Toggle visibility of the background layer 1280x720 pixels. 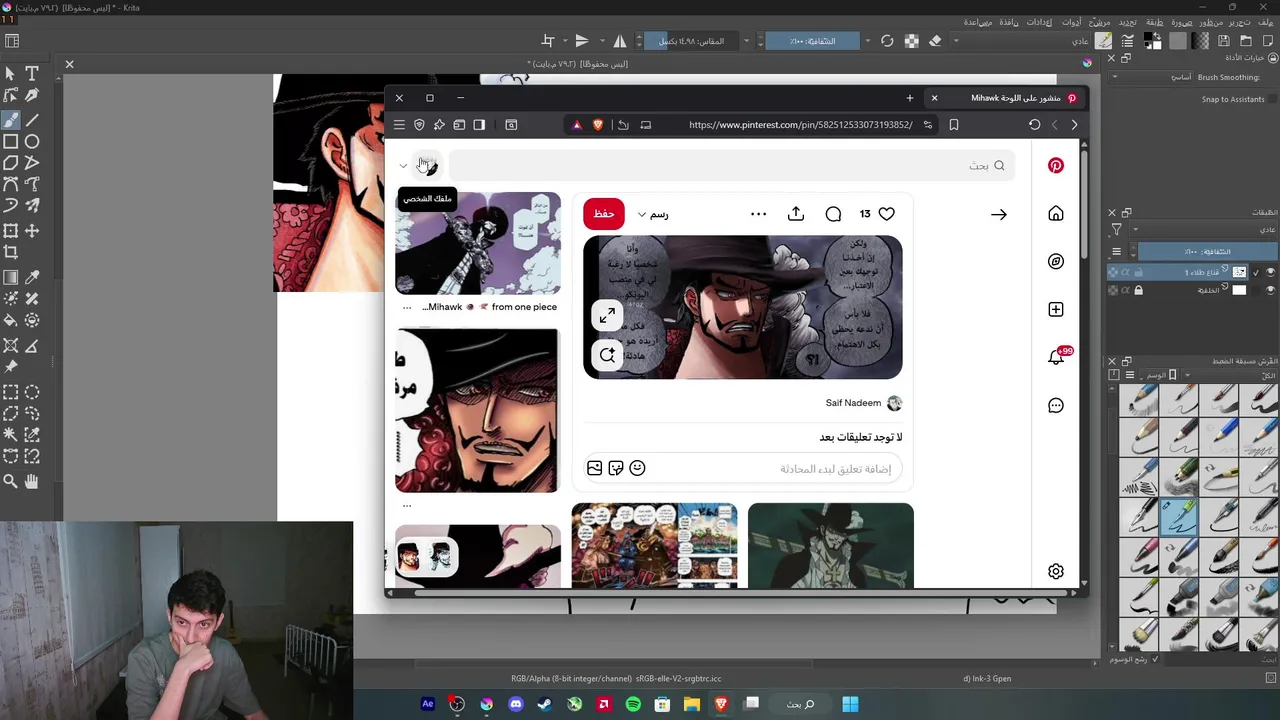point(1271,290)
